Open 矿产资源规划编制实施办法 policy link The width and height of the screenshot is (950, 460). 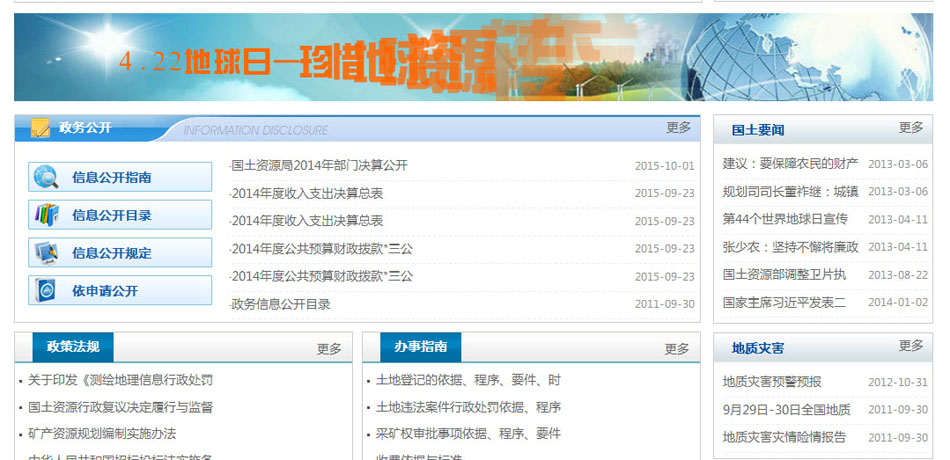102,434
